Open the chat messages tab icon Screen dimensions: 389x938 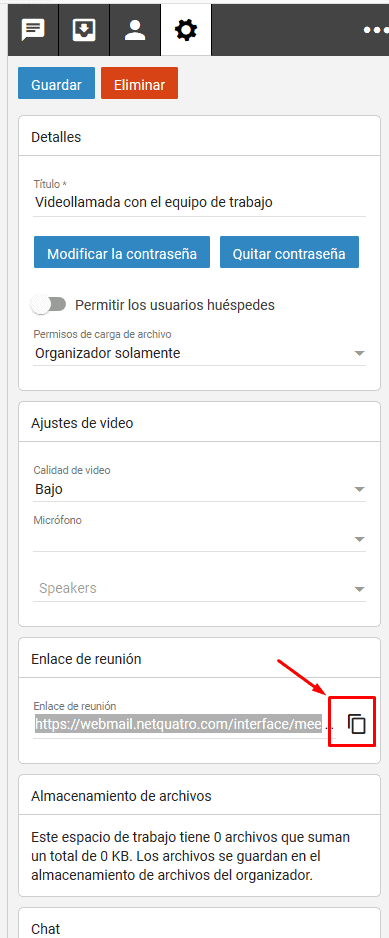coord(33,29)
